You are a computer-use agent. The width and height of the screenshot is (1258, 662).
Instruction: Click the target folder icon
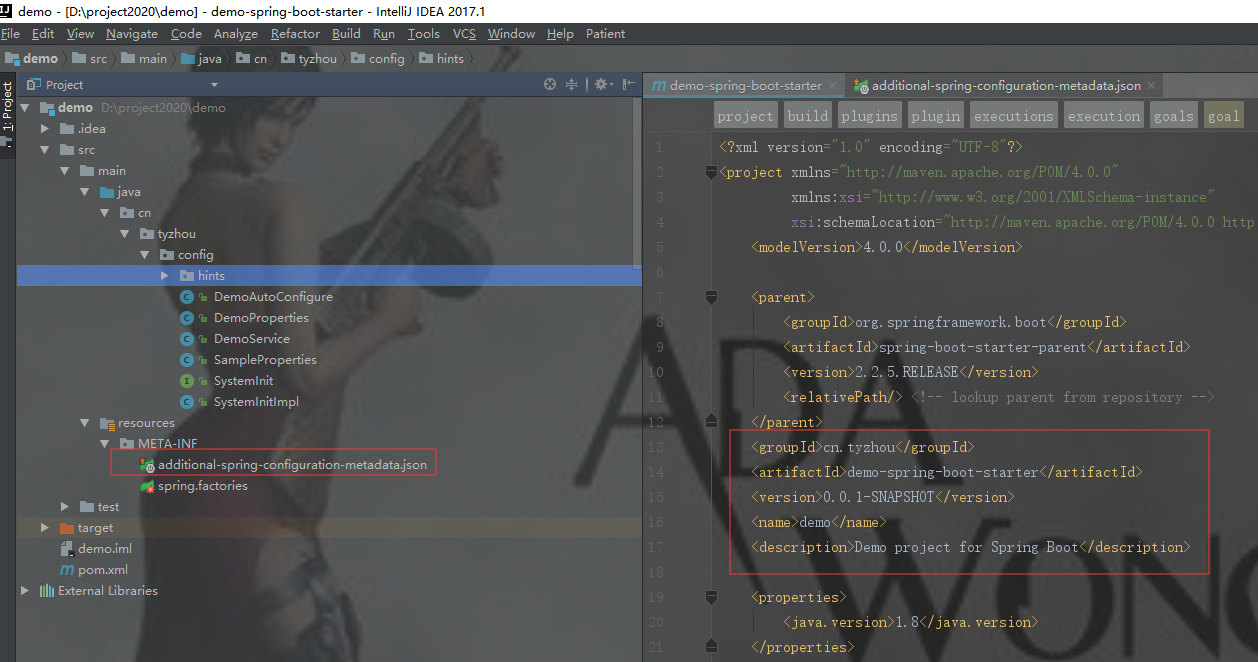pos(67,528)
